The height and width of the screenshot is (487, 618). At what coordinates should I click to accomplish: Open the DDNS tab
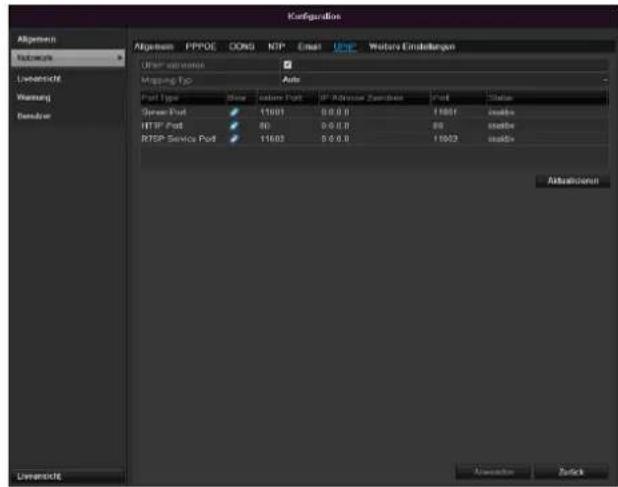[x=242, y=47]
